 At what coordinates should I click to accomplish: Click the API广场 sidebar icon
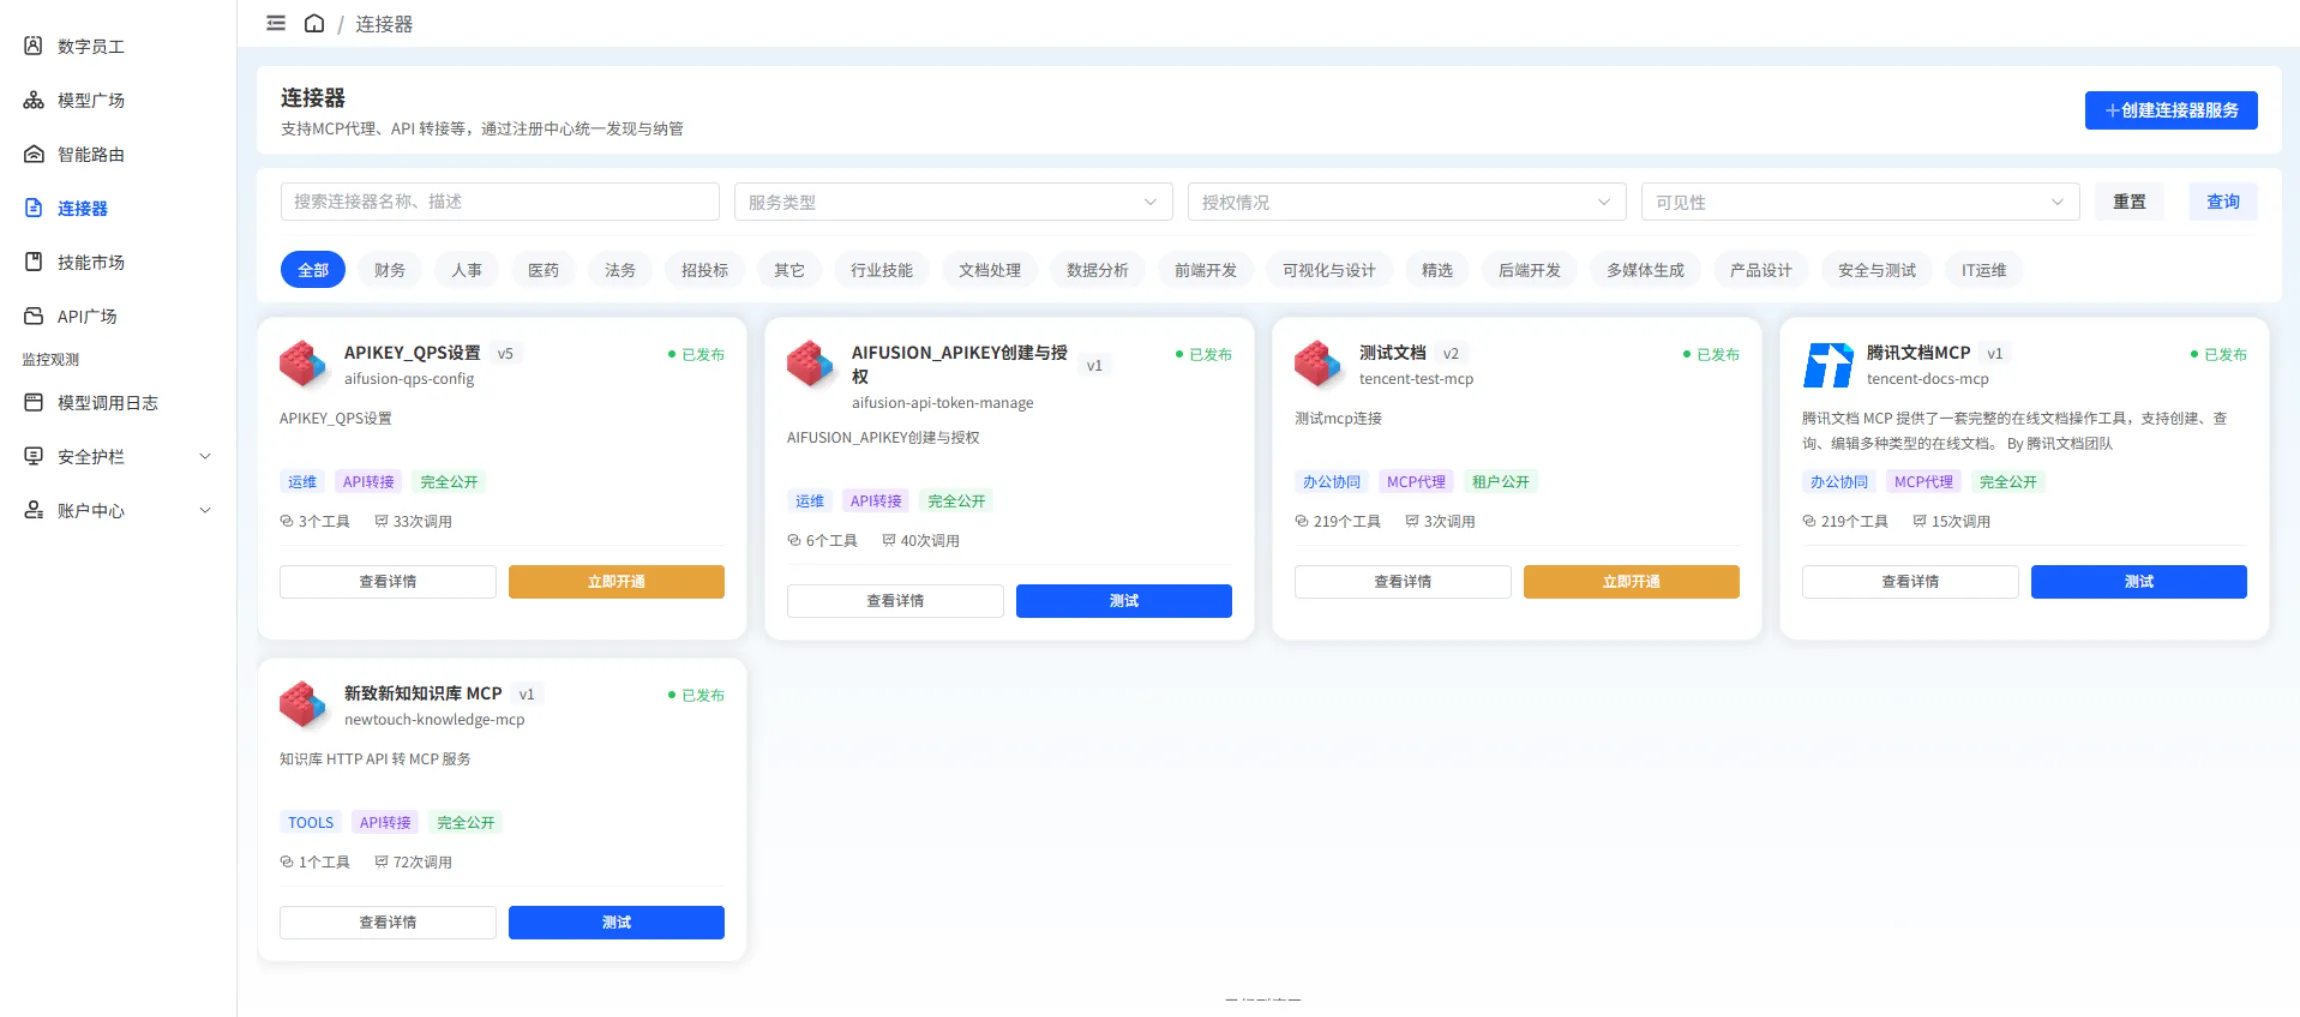point(33,316)
